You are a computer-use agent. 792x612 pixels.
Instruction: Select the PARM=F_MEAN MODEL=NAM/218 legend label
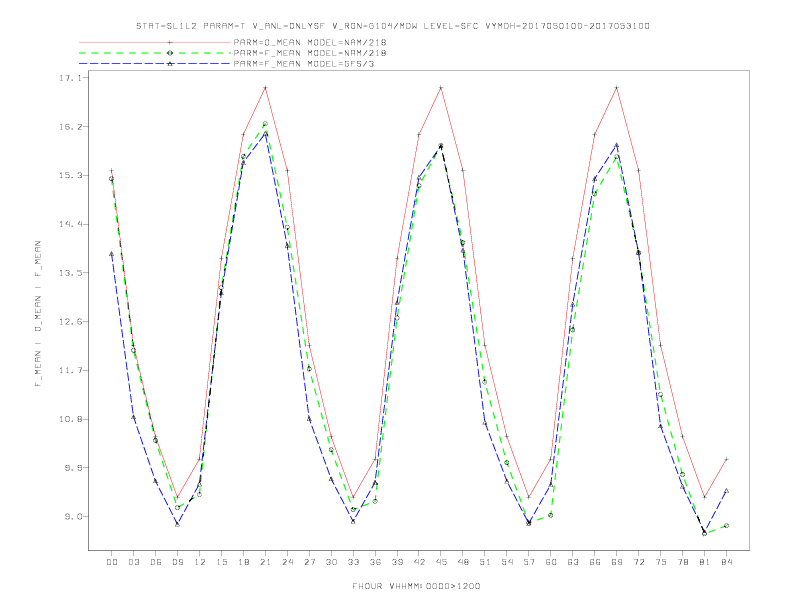click(x=310, y=53)
